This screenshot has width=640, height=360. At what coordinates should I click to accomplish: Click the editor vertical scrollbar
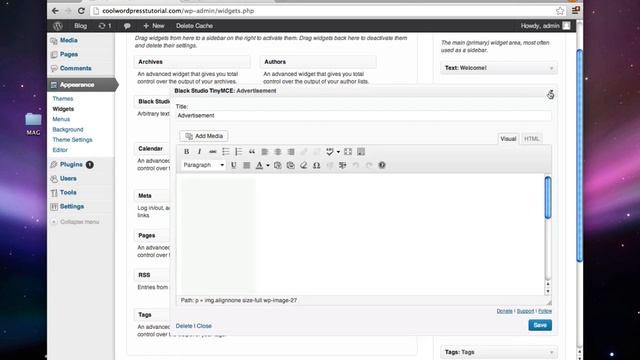coord(548,198)
